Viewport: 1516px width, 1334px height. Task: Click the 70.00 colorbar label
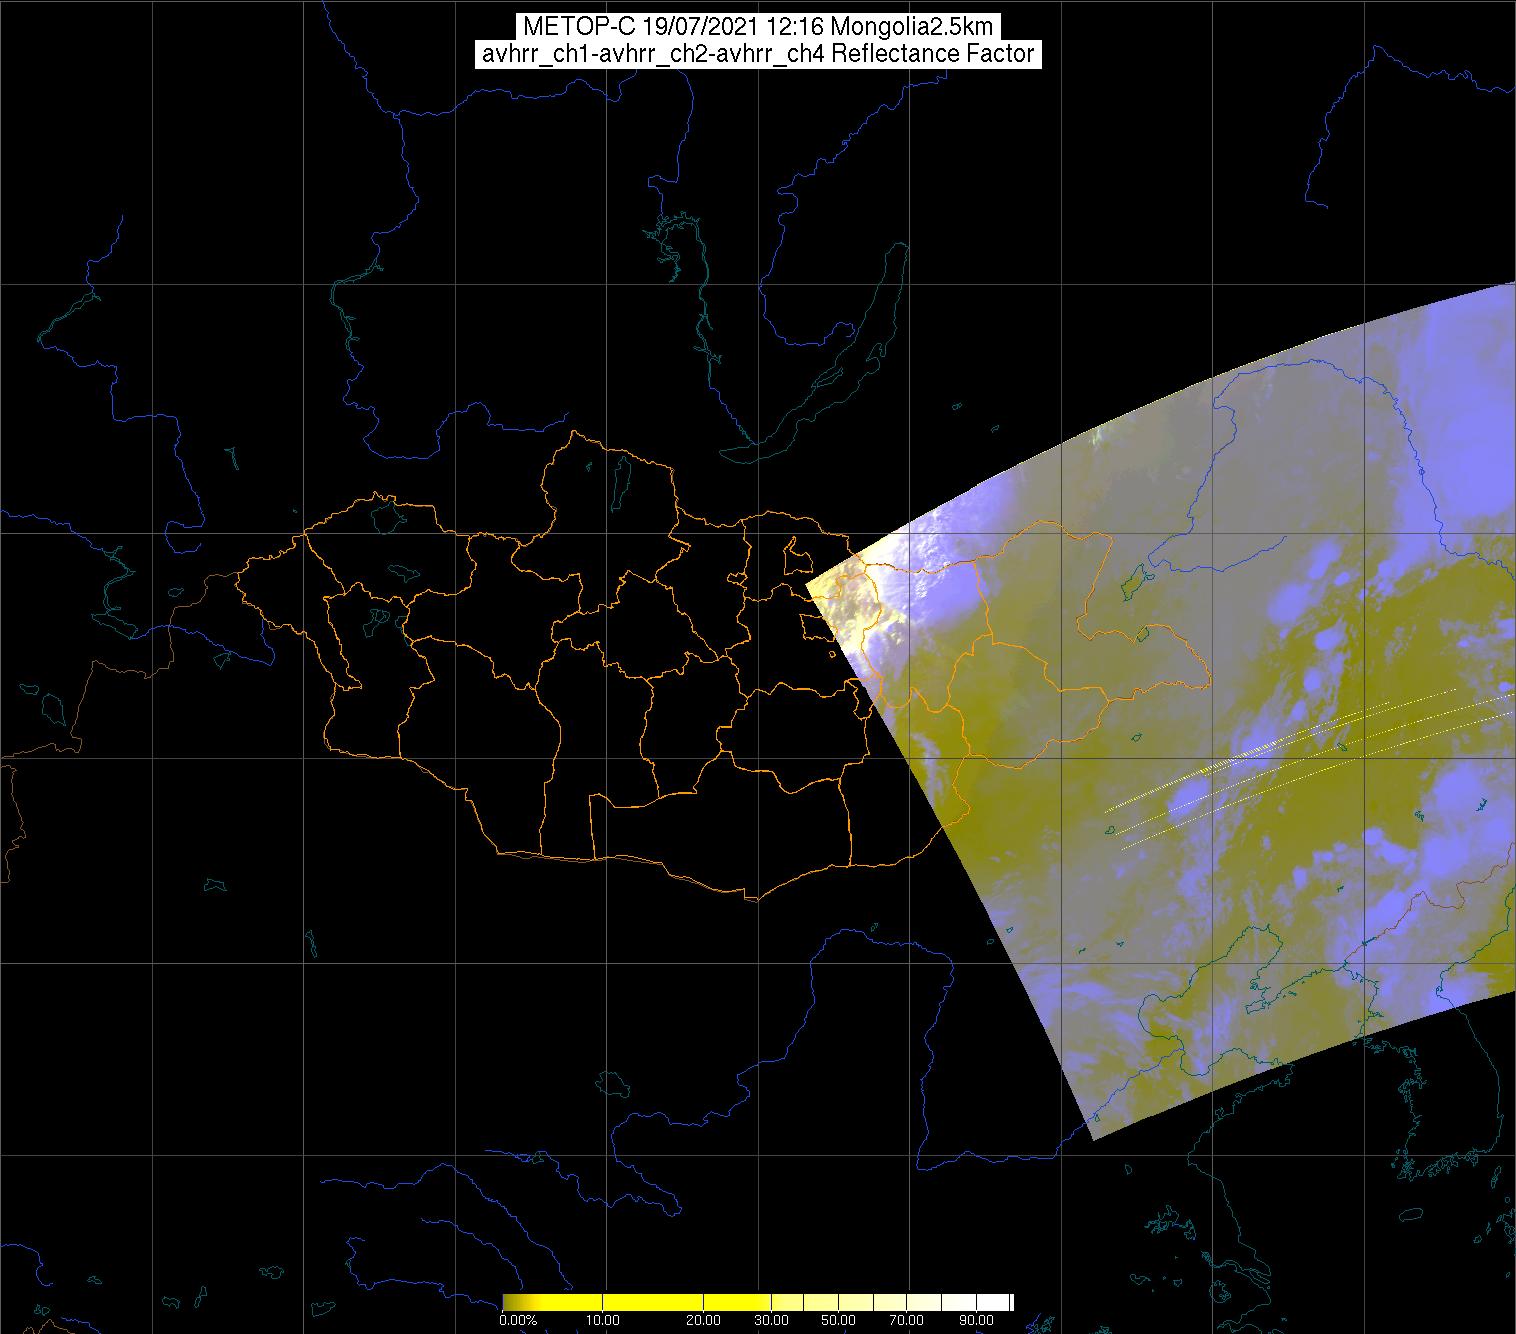tap(906, 1320)
